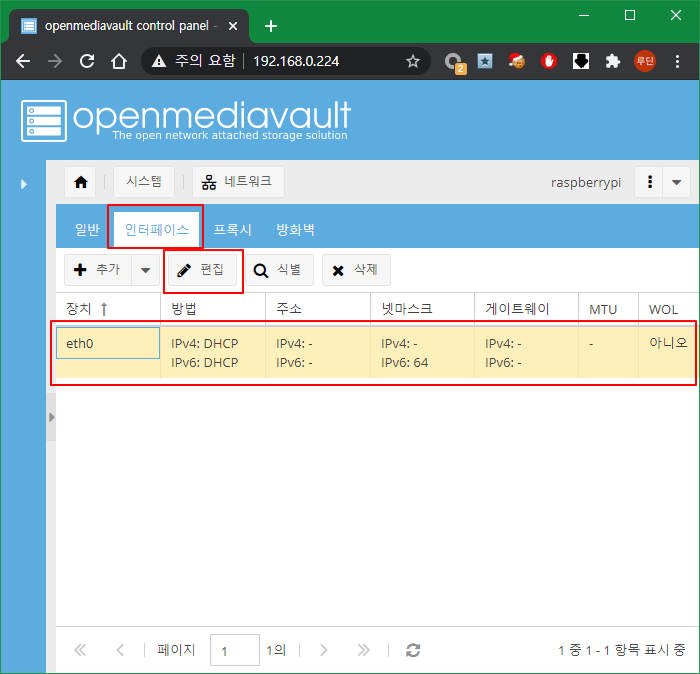
Task: Switch to the 프록시 tab
Action: (232, 229)
